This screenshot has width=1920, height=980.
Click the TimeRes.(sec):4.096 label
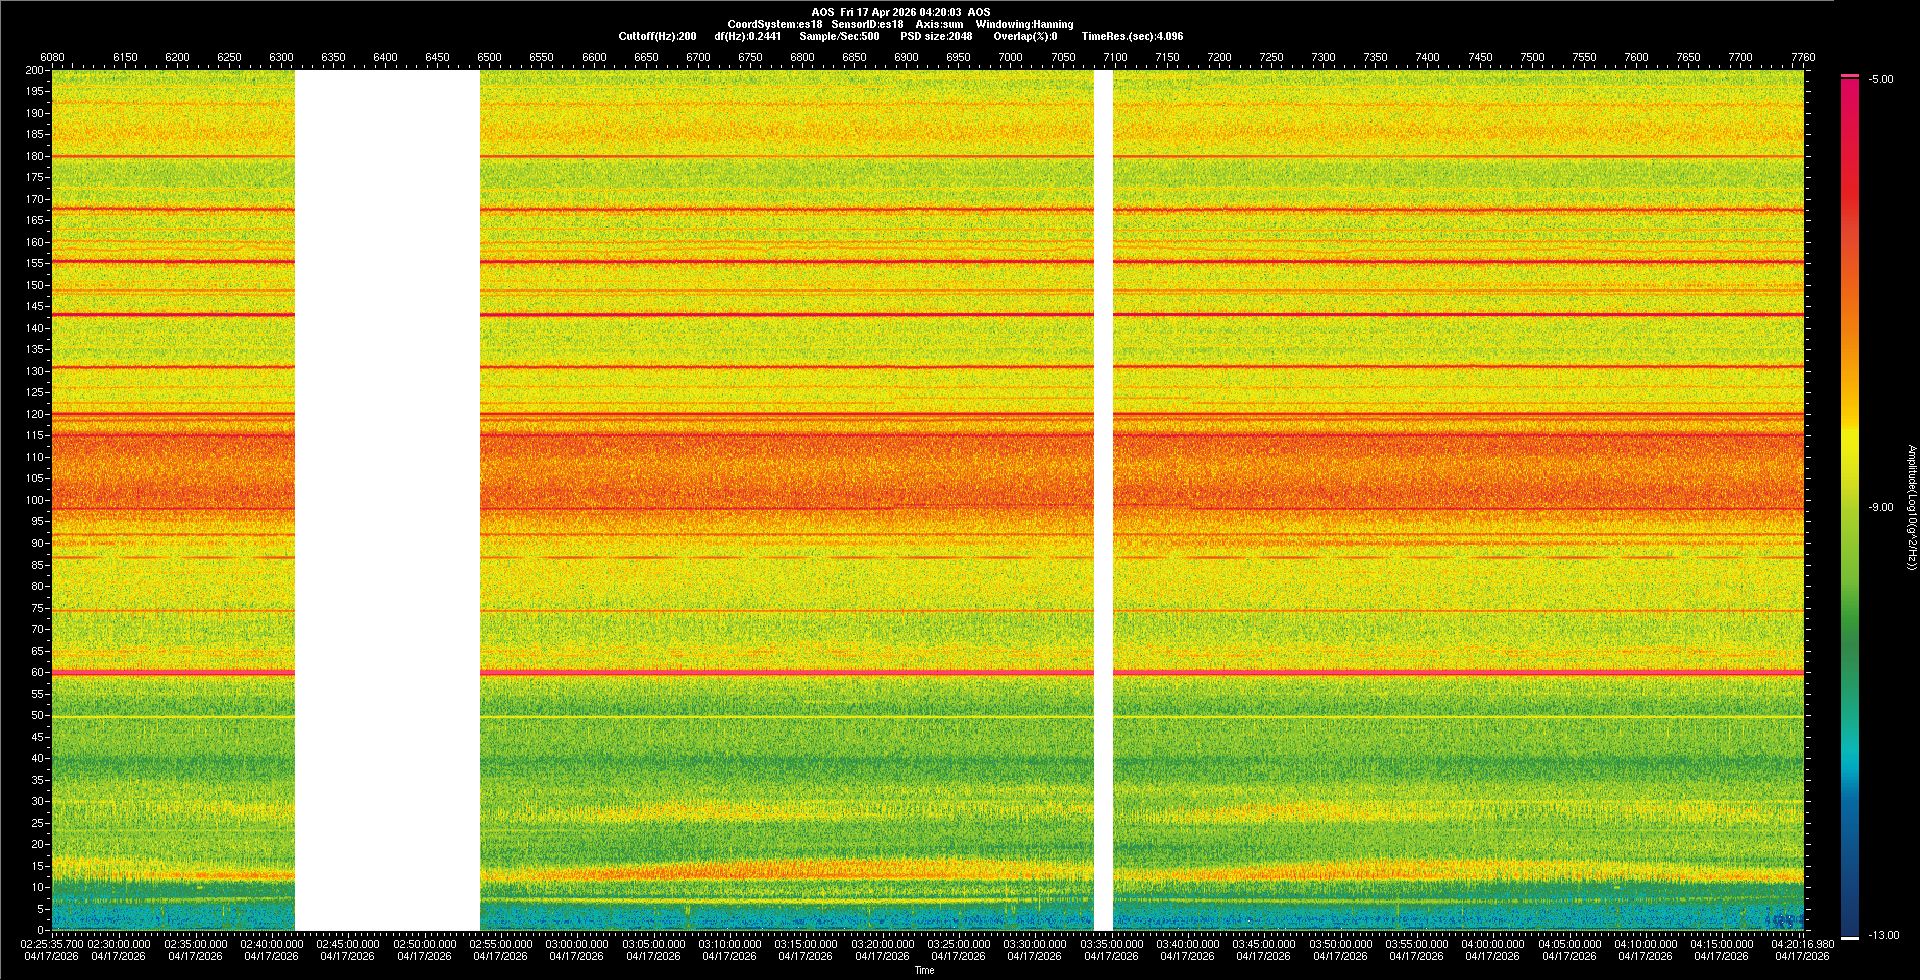point(1132,37)
